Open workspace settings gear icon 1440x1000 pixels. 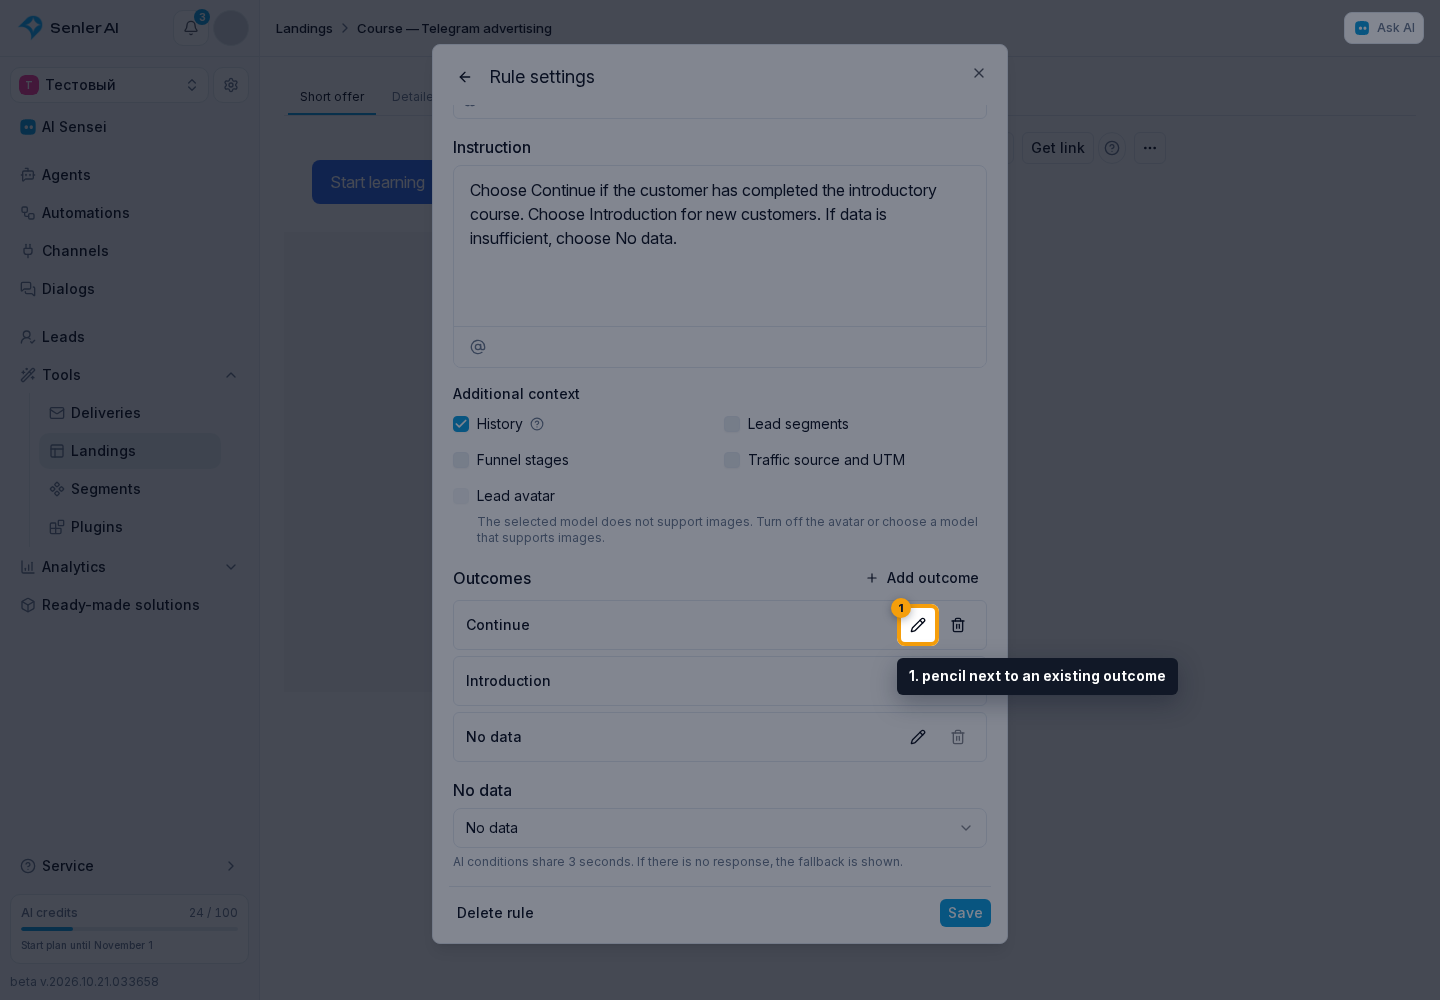tap(231, 85)
